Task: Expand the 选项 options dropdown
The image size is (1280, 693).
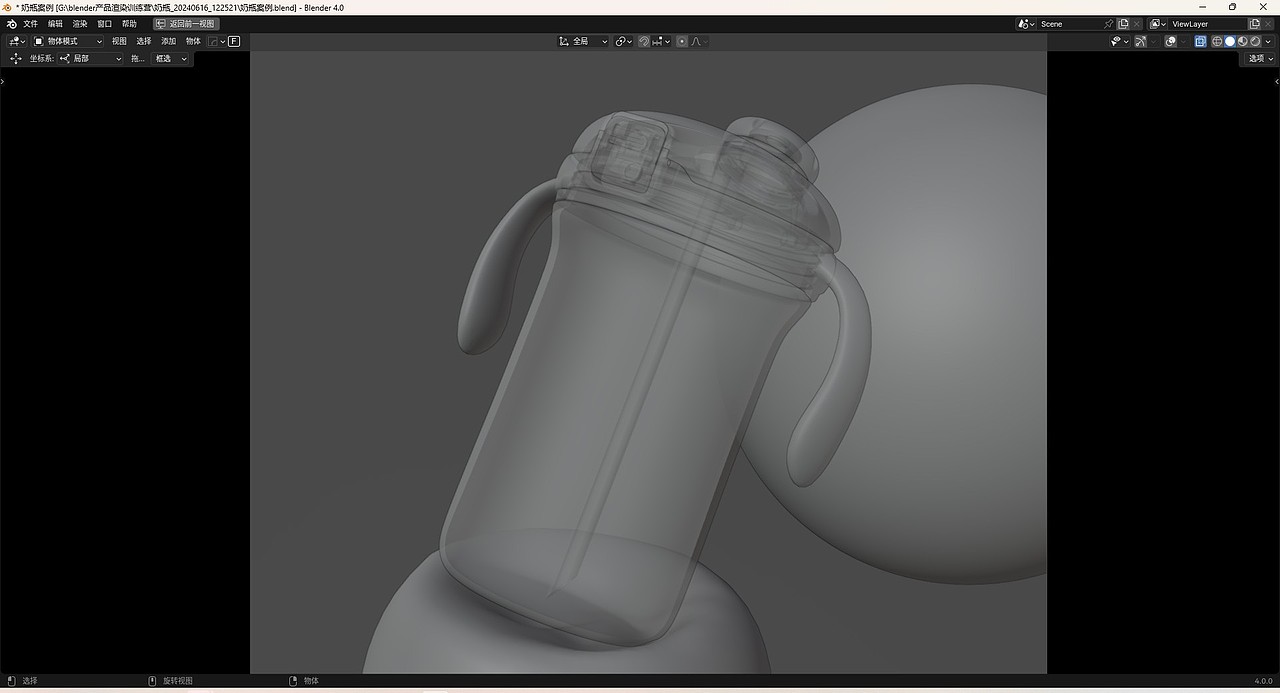Action: pyautogui.click(x=1260, y=59)
